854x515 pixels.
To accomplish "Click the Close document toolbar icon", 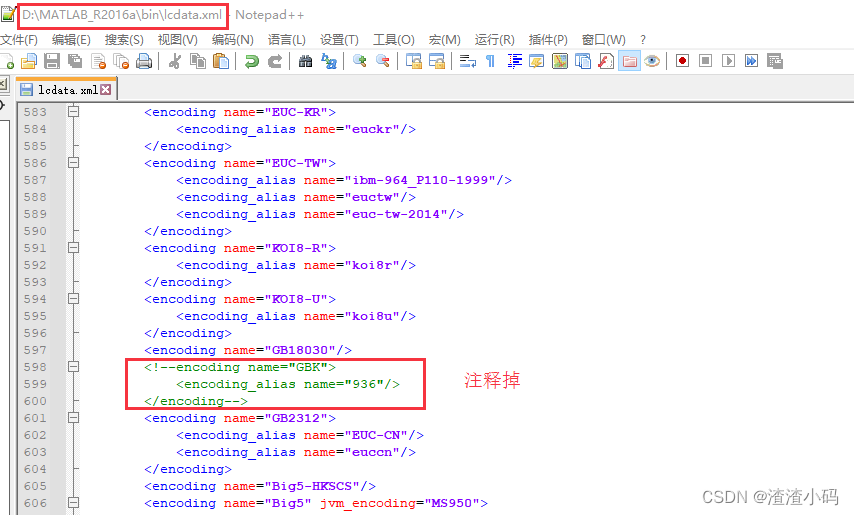I will [99, 61].
